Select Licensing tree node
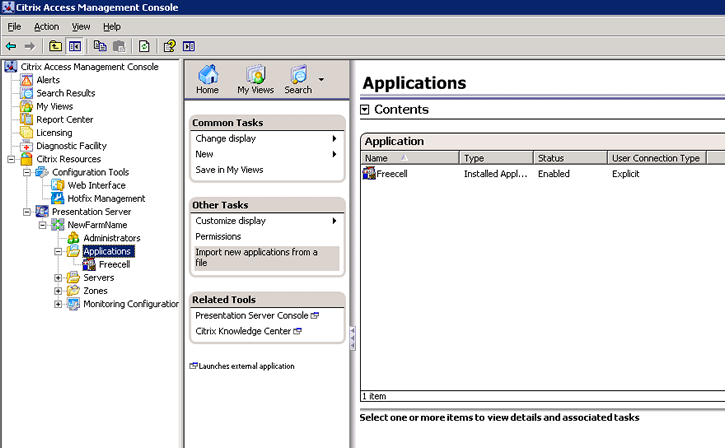The width and height of the screenshot is (725, 448). (x=54, y=133)
